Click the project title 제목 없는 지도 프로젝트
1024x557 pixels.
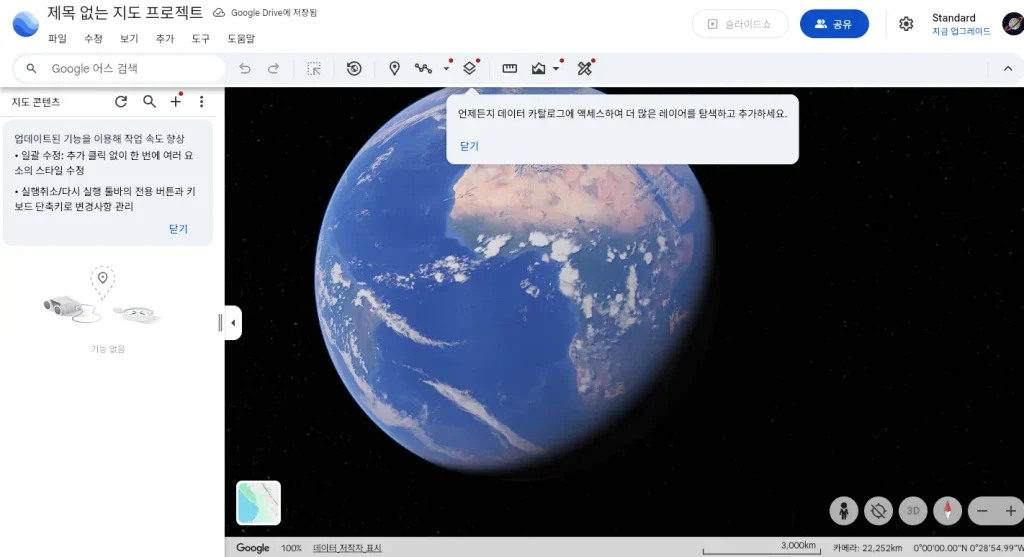pyautogui.click(x=125, y=12)
